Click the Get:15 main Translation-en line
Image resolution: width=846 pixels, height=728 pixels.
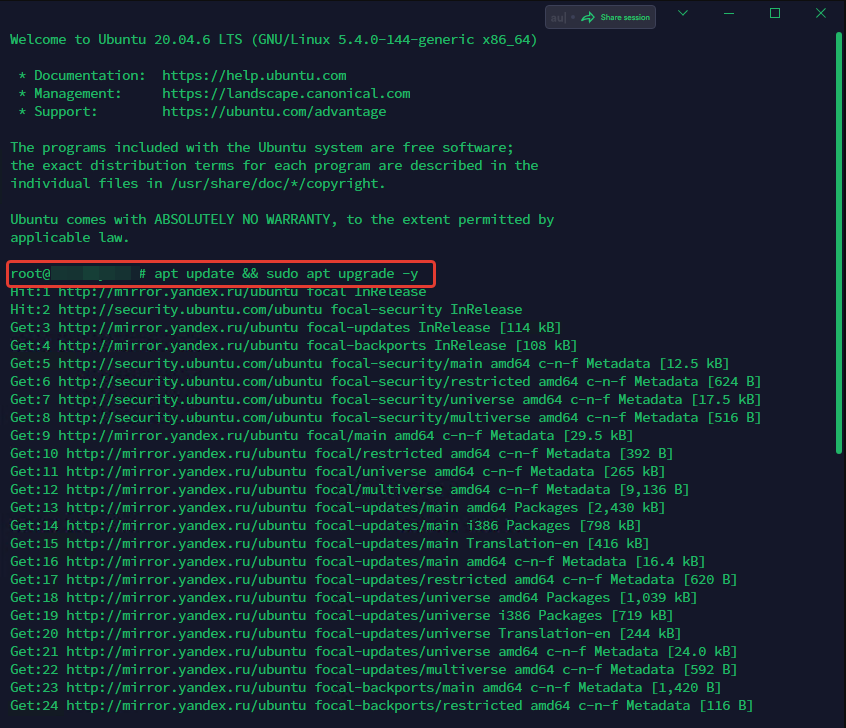click(330, 543)
